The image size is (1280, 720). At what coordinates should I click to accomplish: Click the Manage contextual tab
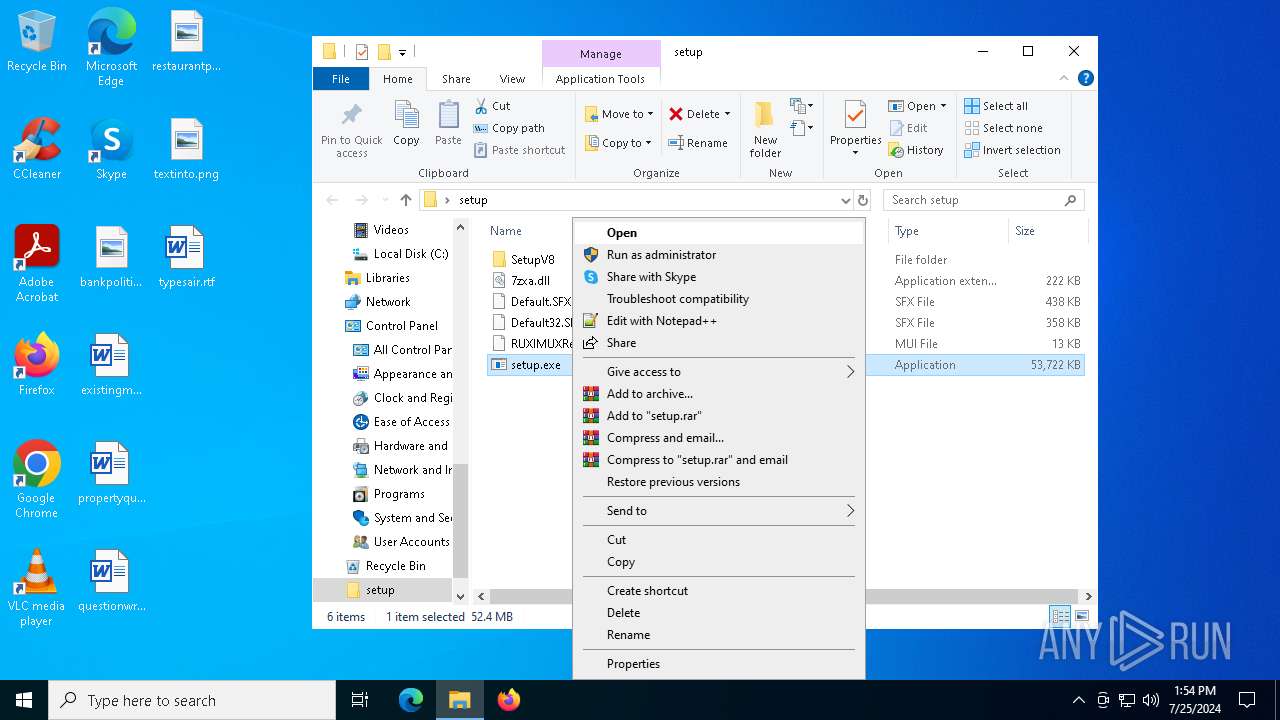tap(601, 54)
